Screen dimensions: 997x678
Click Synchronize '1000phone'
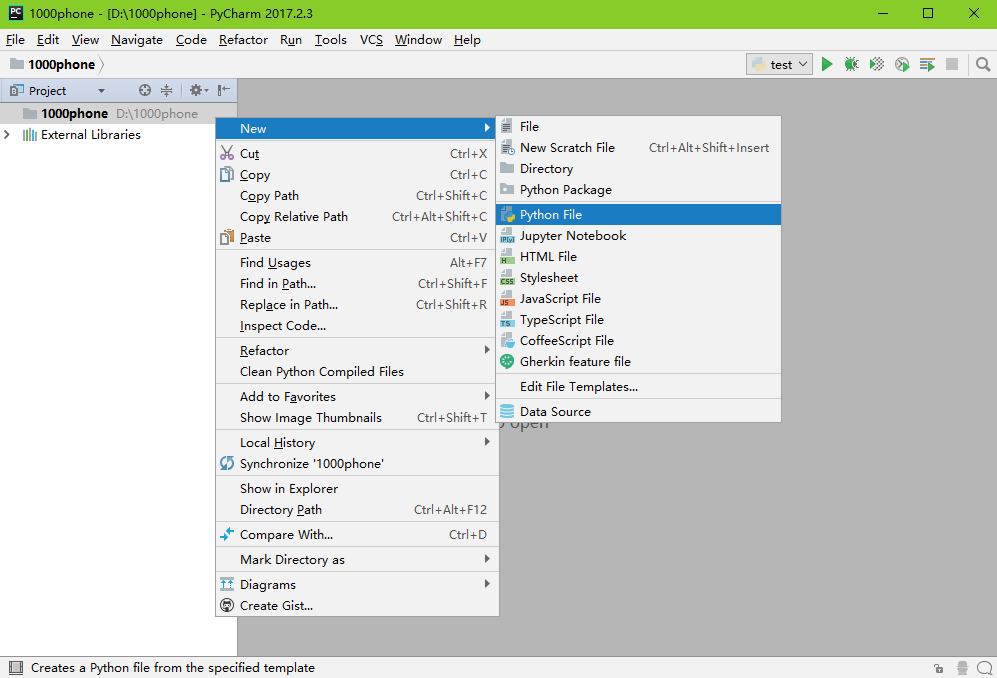(x=357, y=464)
